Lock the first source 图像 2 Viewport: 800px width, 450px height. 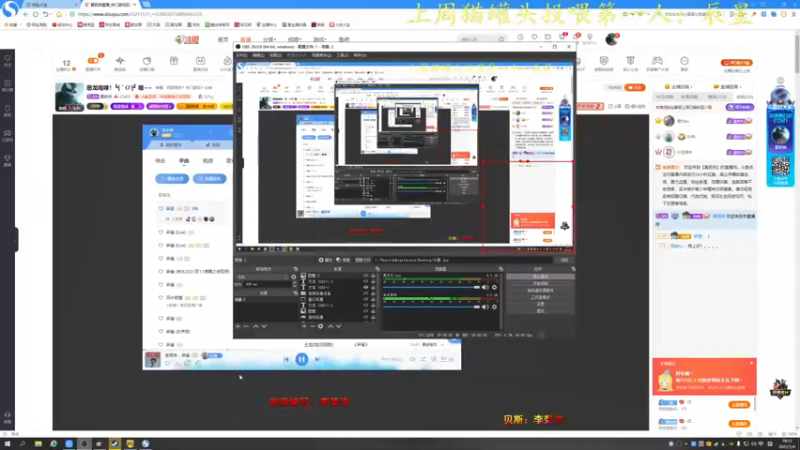[x=373, y=276]
